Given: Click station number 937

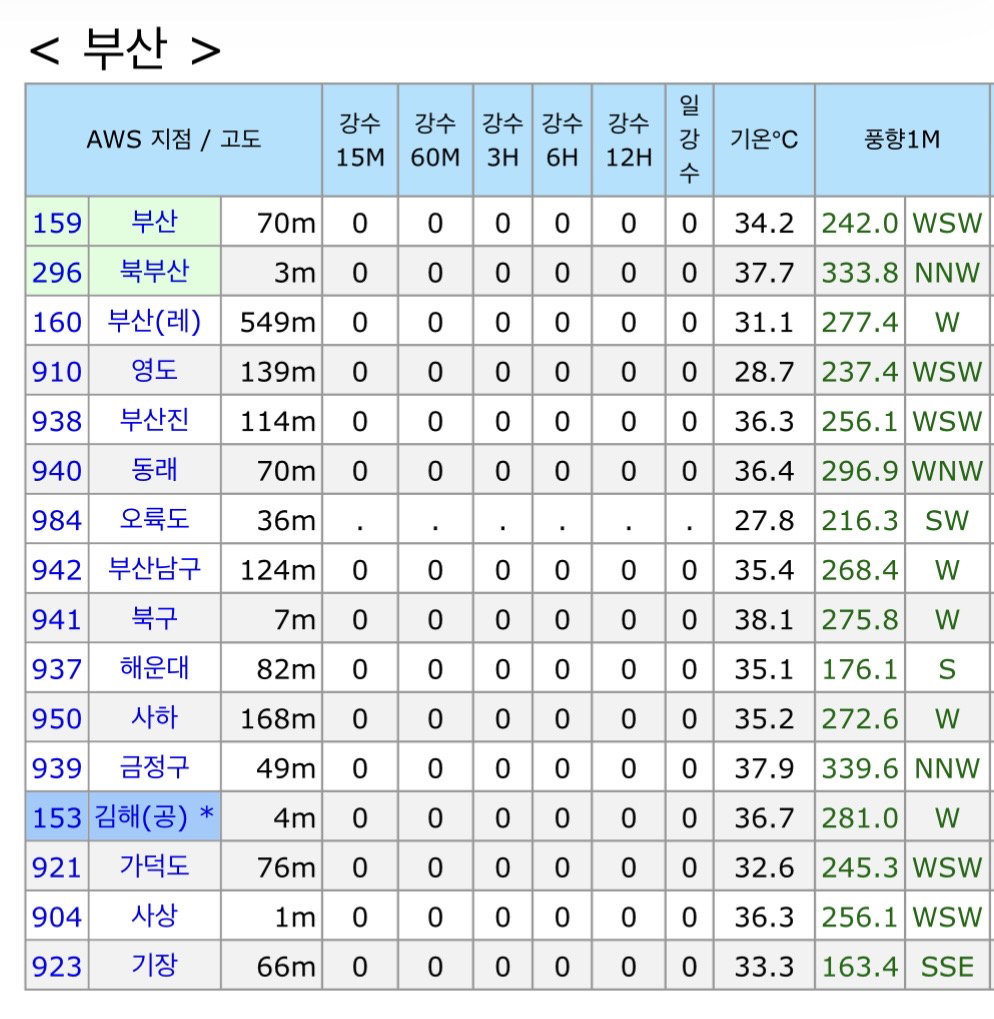Looking at the screenshot, I should click(x=57, y=669).
